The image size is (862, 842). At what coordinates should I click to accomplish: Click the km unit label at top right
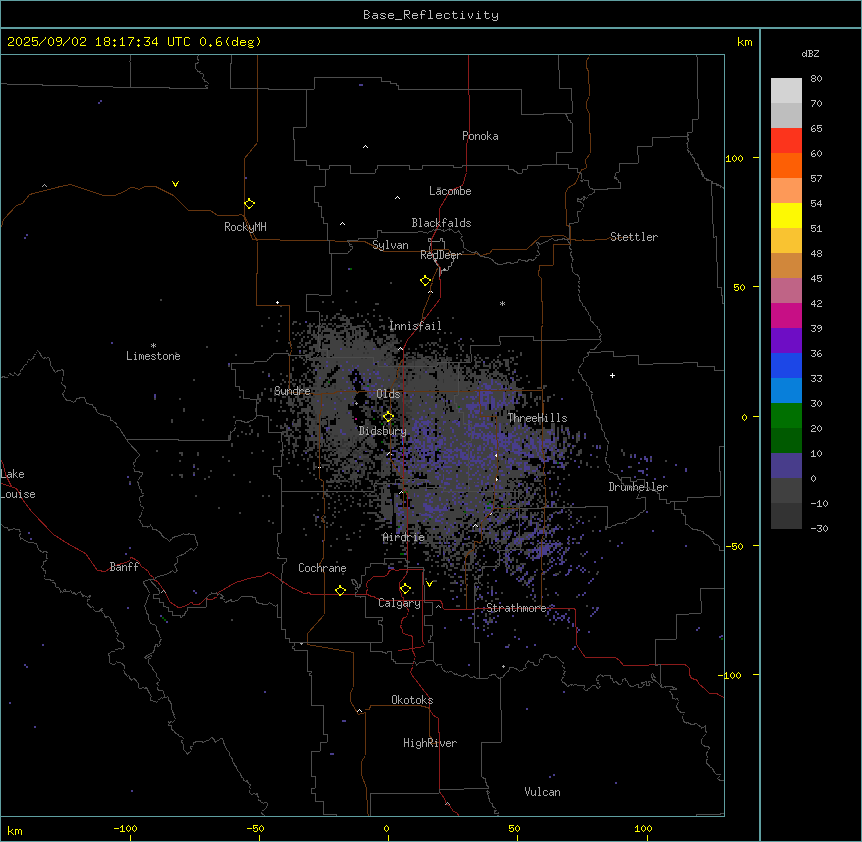click(744, 42)
